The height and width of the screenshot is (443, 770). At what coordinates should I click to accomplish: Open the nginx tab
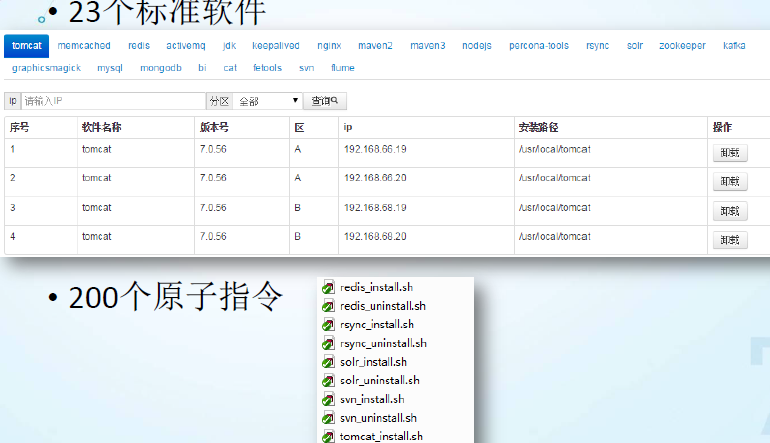coord(329,46)
